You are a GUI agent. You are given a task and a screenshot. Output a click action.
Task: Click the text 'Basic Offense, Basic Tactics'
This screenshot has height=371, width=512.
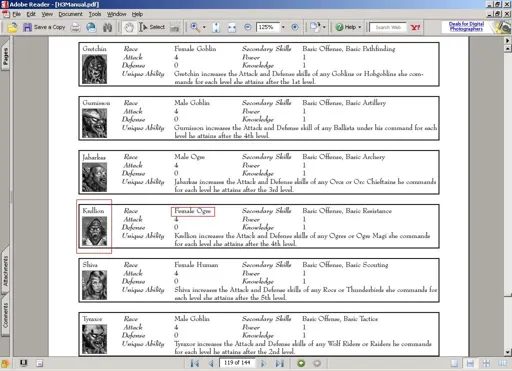[340, 319]
